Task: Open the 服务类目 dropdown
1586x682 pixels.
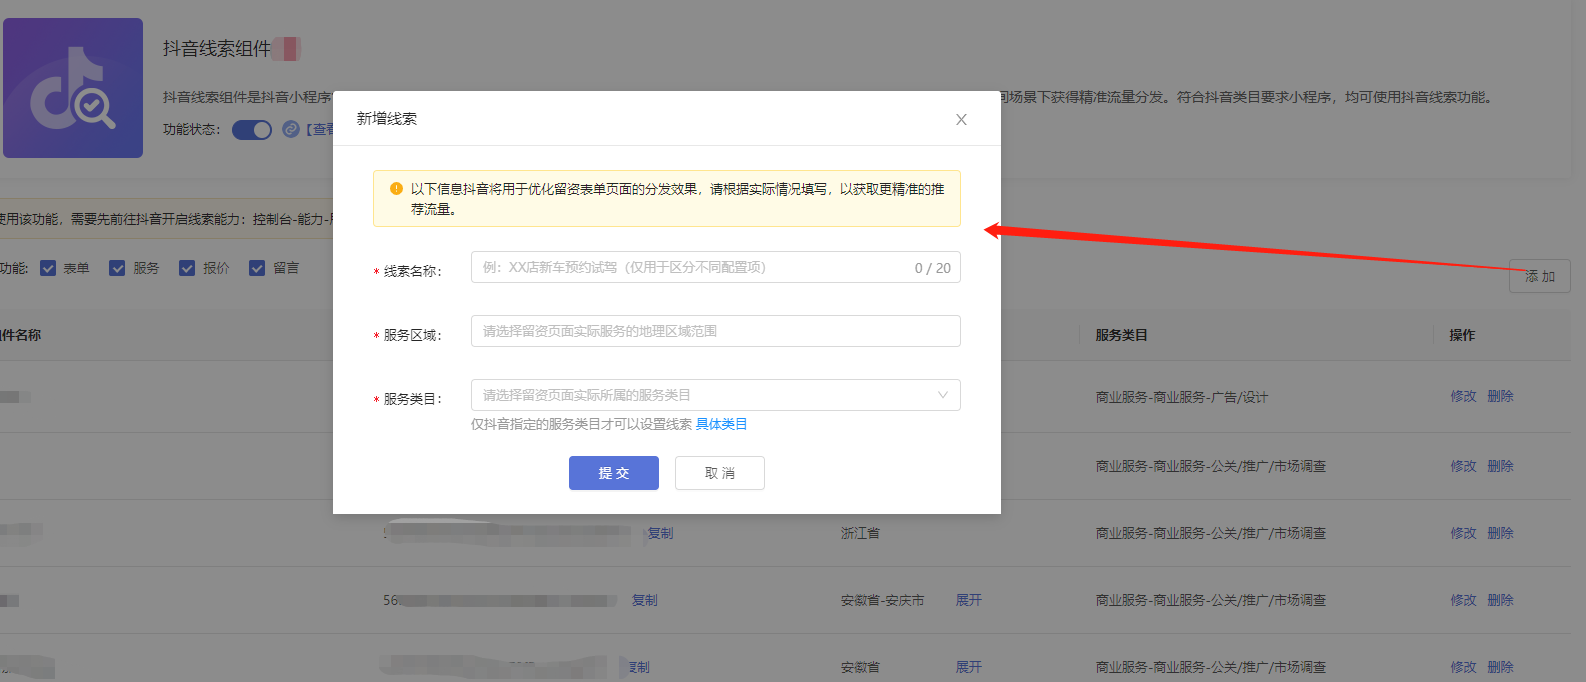Action: [715, 395]
